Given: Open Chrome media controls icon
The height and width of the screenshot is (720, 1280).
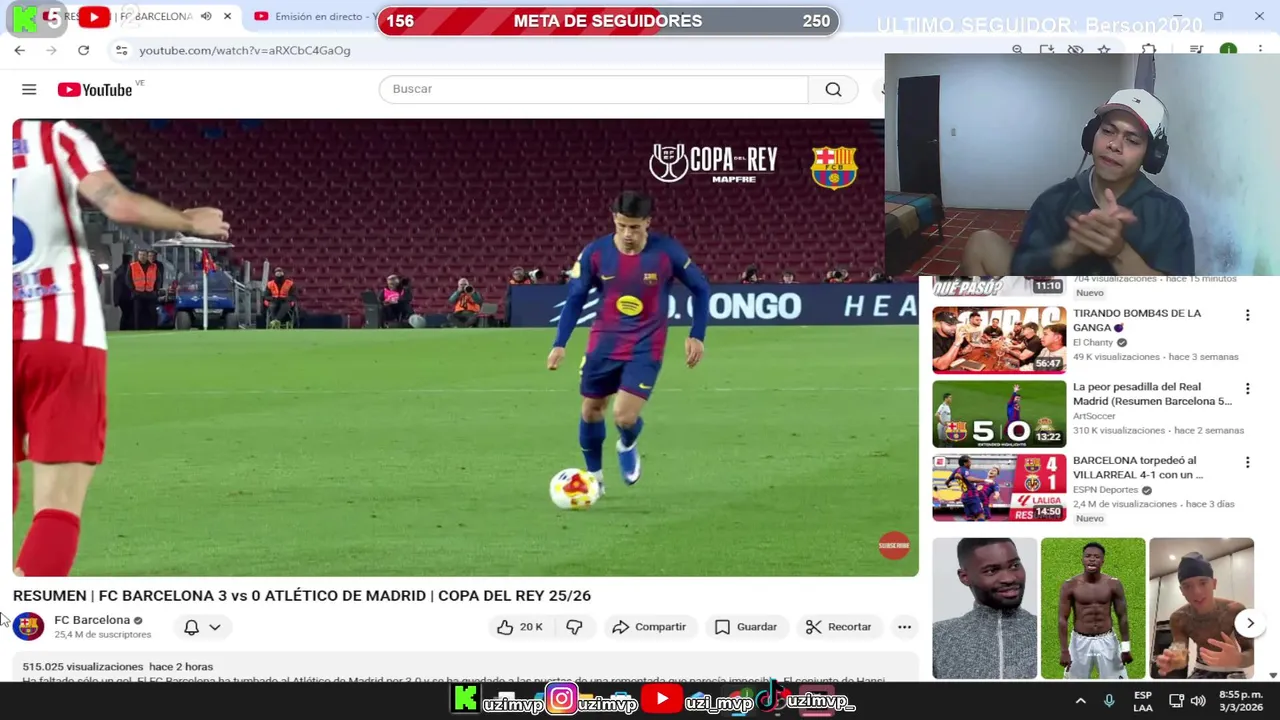Looking at the screenshot, I should click(x=1196, y=50).
